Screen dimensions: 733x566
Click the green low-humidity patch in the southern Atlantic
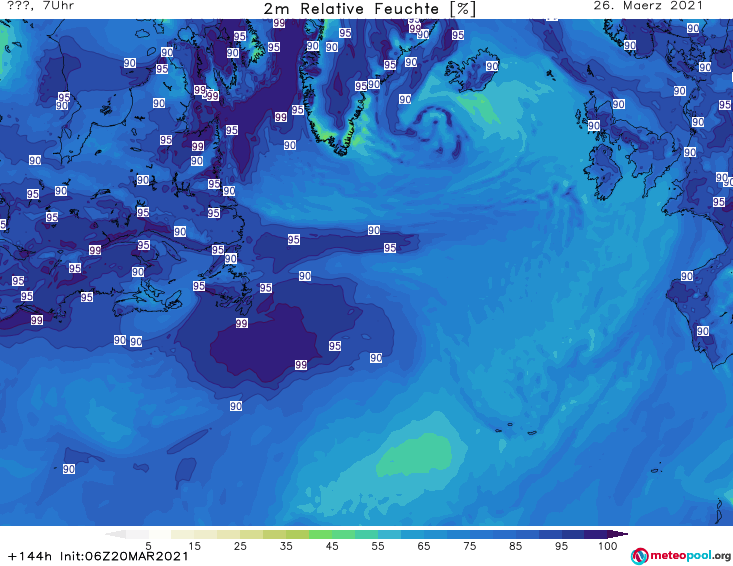tap(415, 455)
